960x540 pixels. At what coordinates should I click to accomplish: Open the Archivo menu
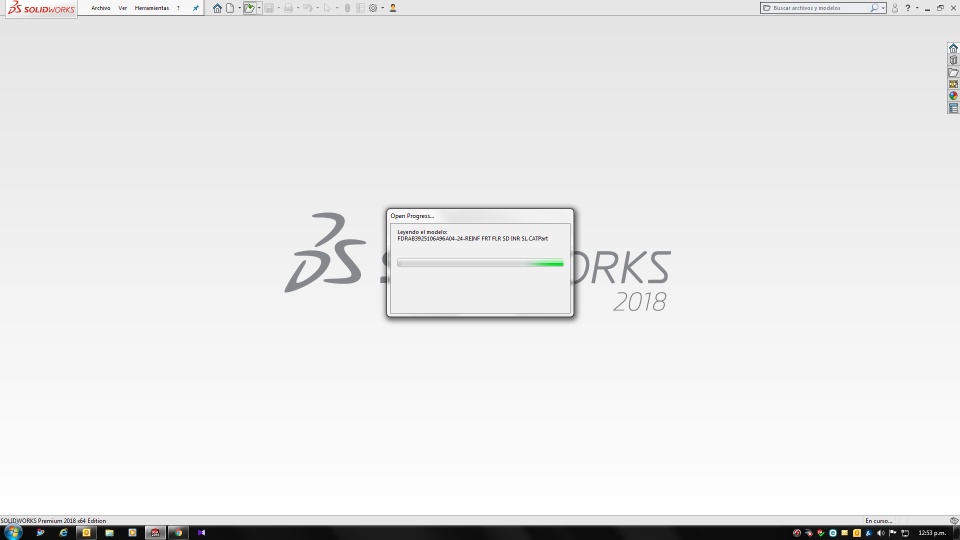(100, 8)
